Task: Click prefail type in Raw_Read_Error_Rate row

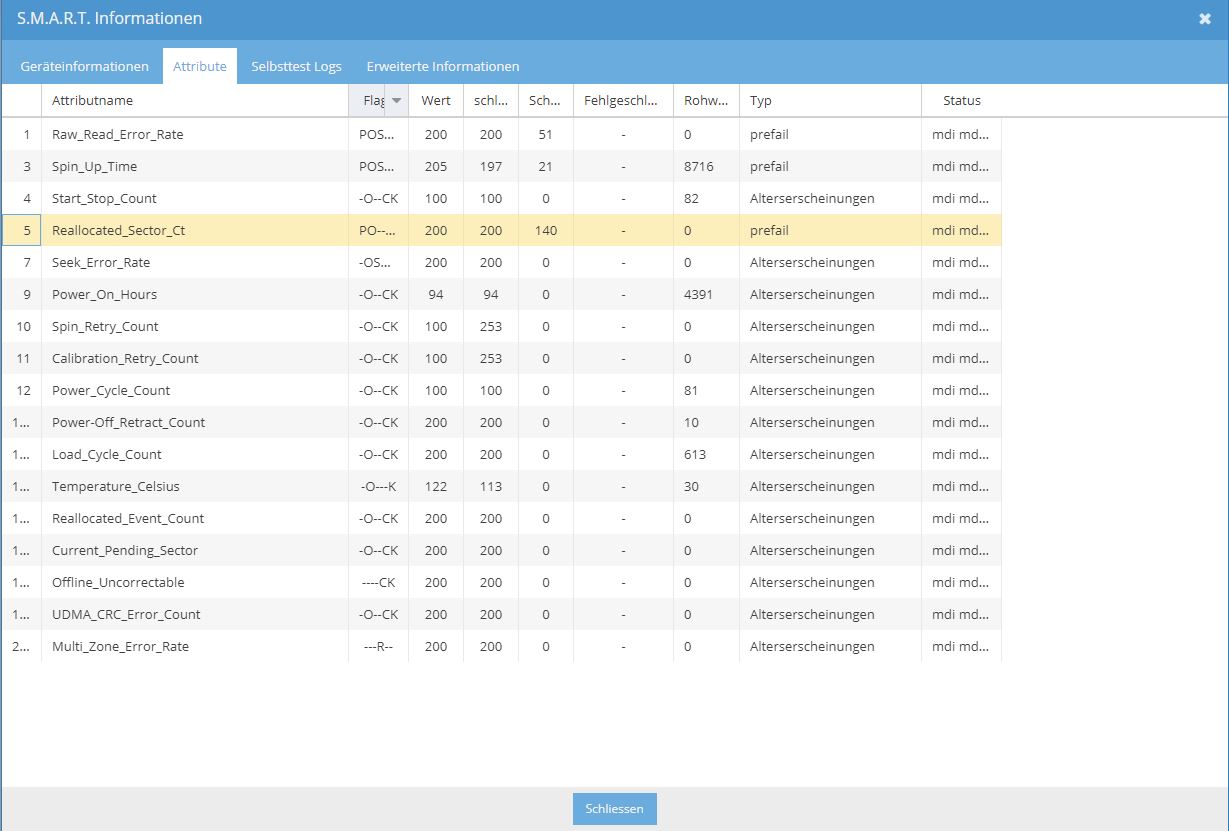Action: (769, 134)
